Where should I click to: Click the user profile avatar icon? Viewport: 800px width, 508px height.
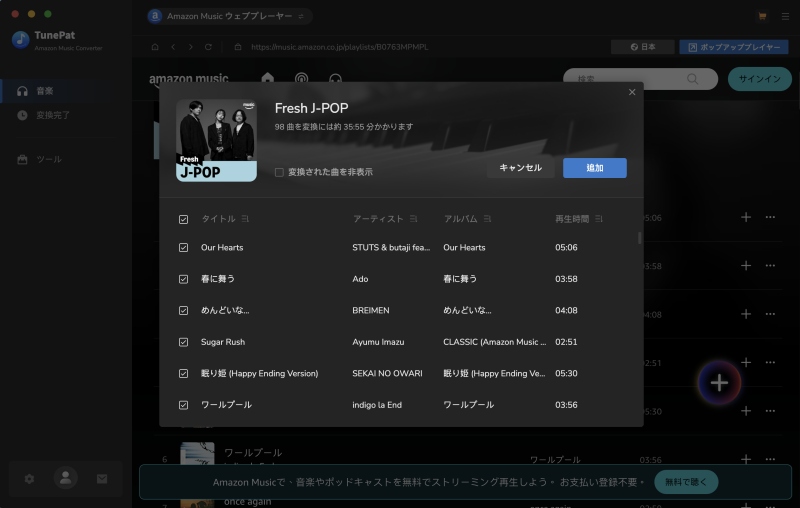(66, 478)
